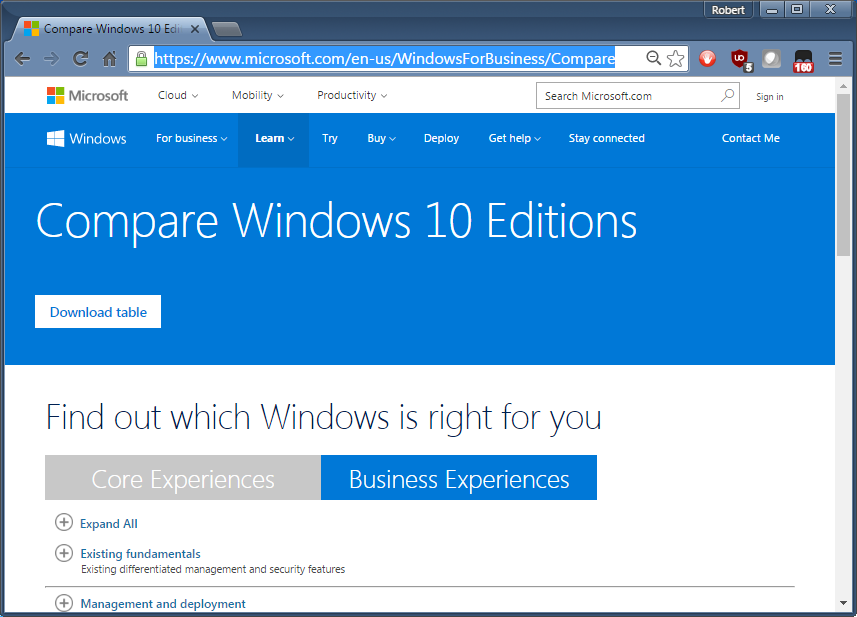Click Contact Me in the nav bar
The width and height of the screenshot is (857, 617).
coord(750,138)
